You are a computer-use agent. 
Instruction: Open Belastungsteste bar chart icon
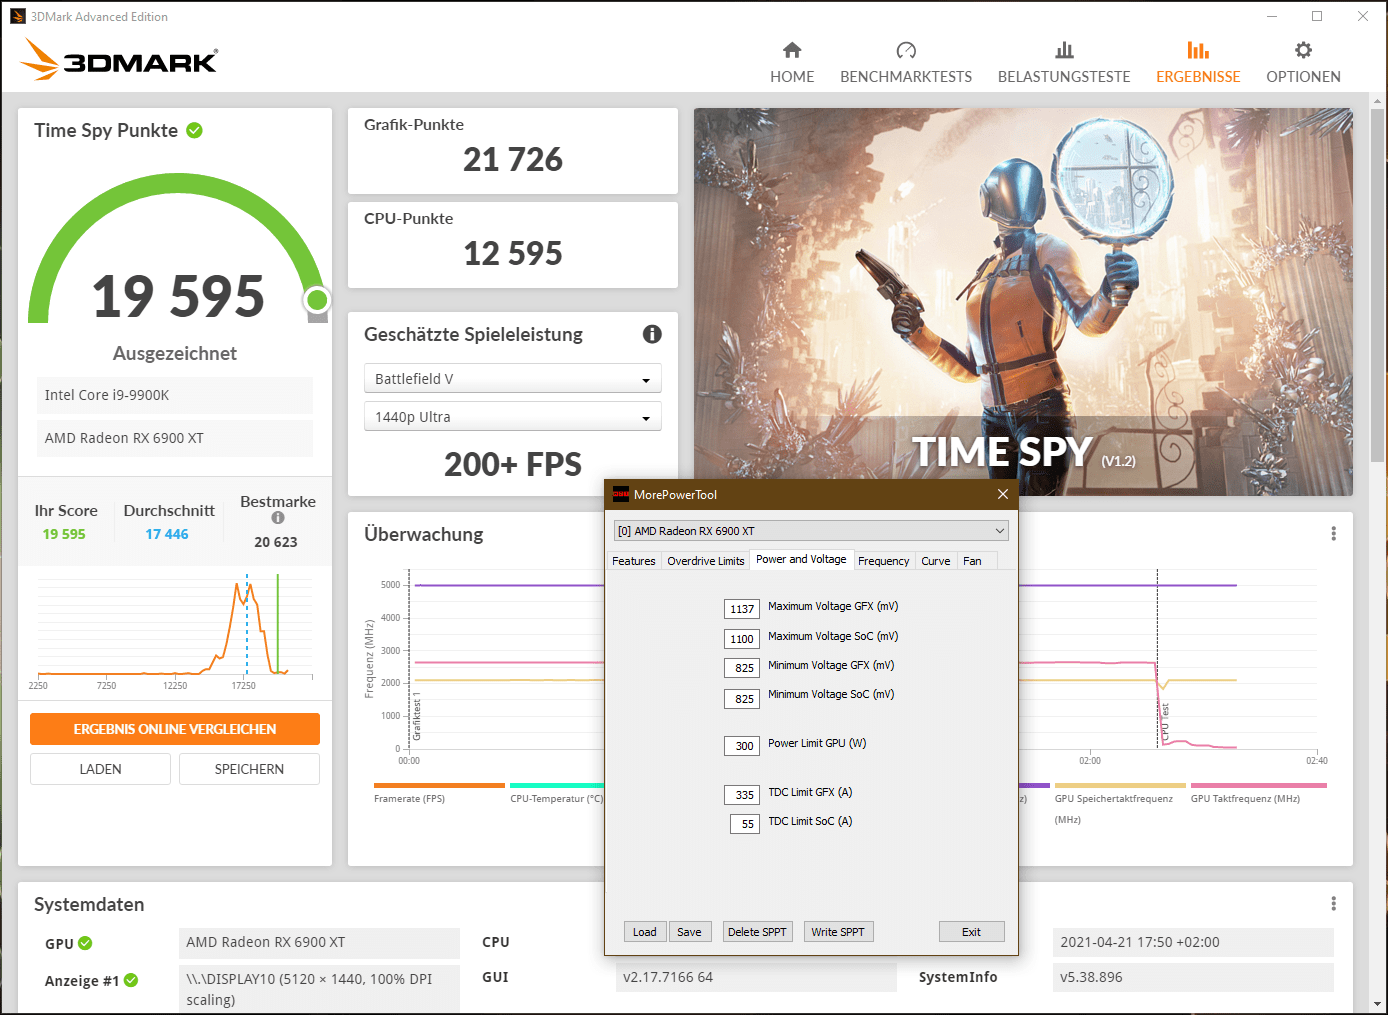tap(1064, 50)
